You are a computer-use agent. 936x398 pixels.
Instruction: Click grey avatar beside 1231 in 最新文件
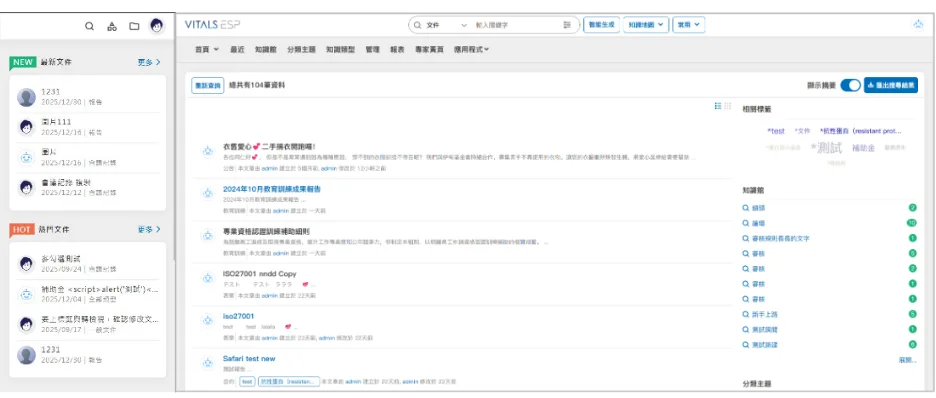(26, 97)
